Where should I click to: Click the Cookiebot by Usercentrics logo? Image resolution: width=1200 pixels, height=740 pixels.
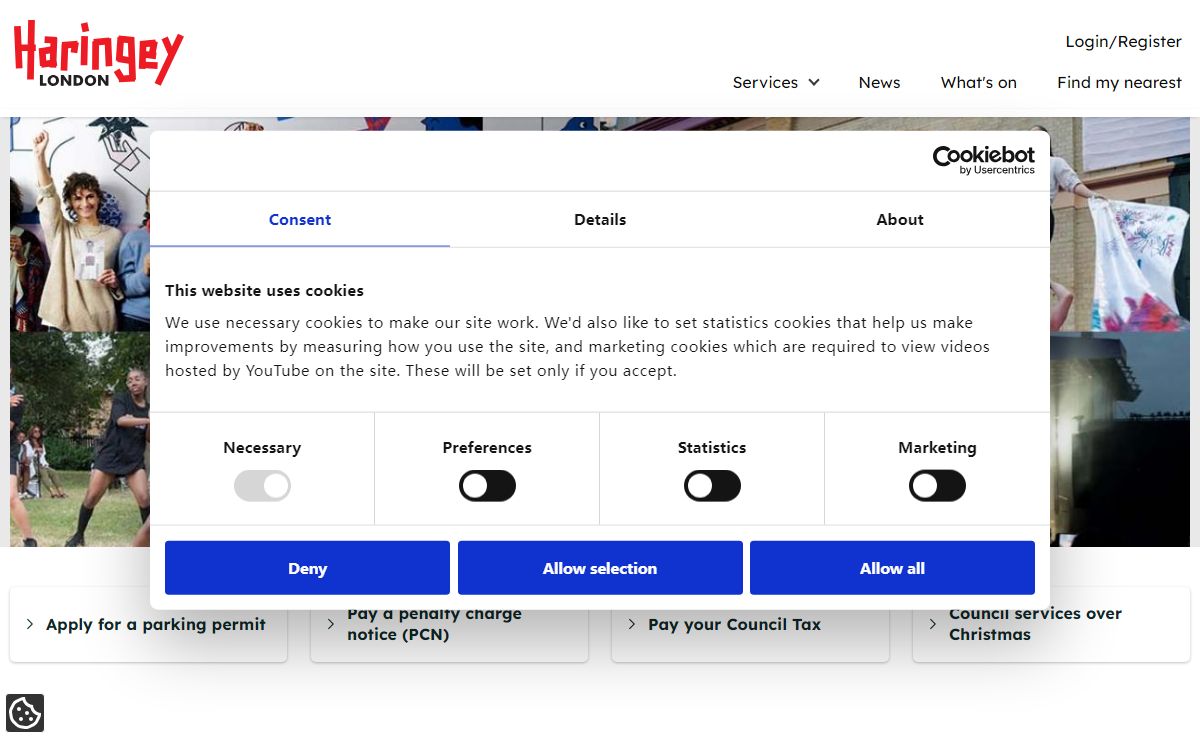983,160
